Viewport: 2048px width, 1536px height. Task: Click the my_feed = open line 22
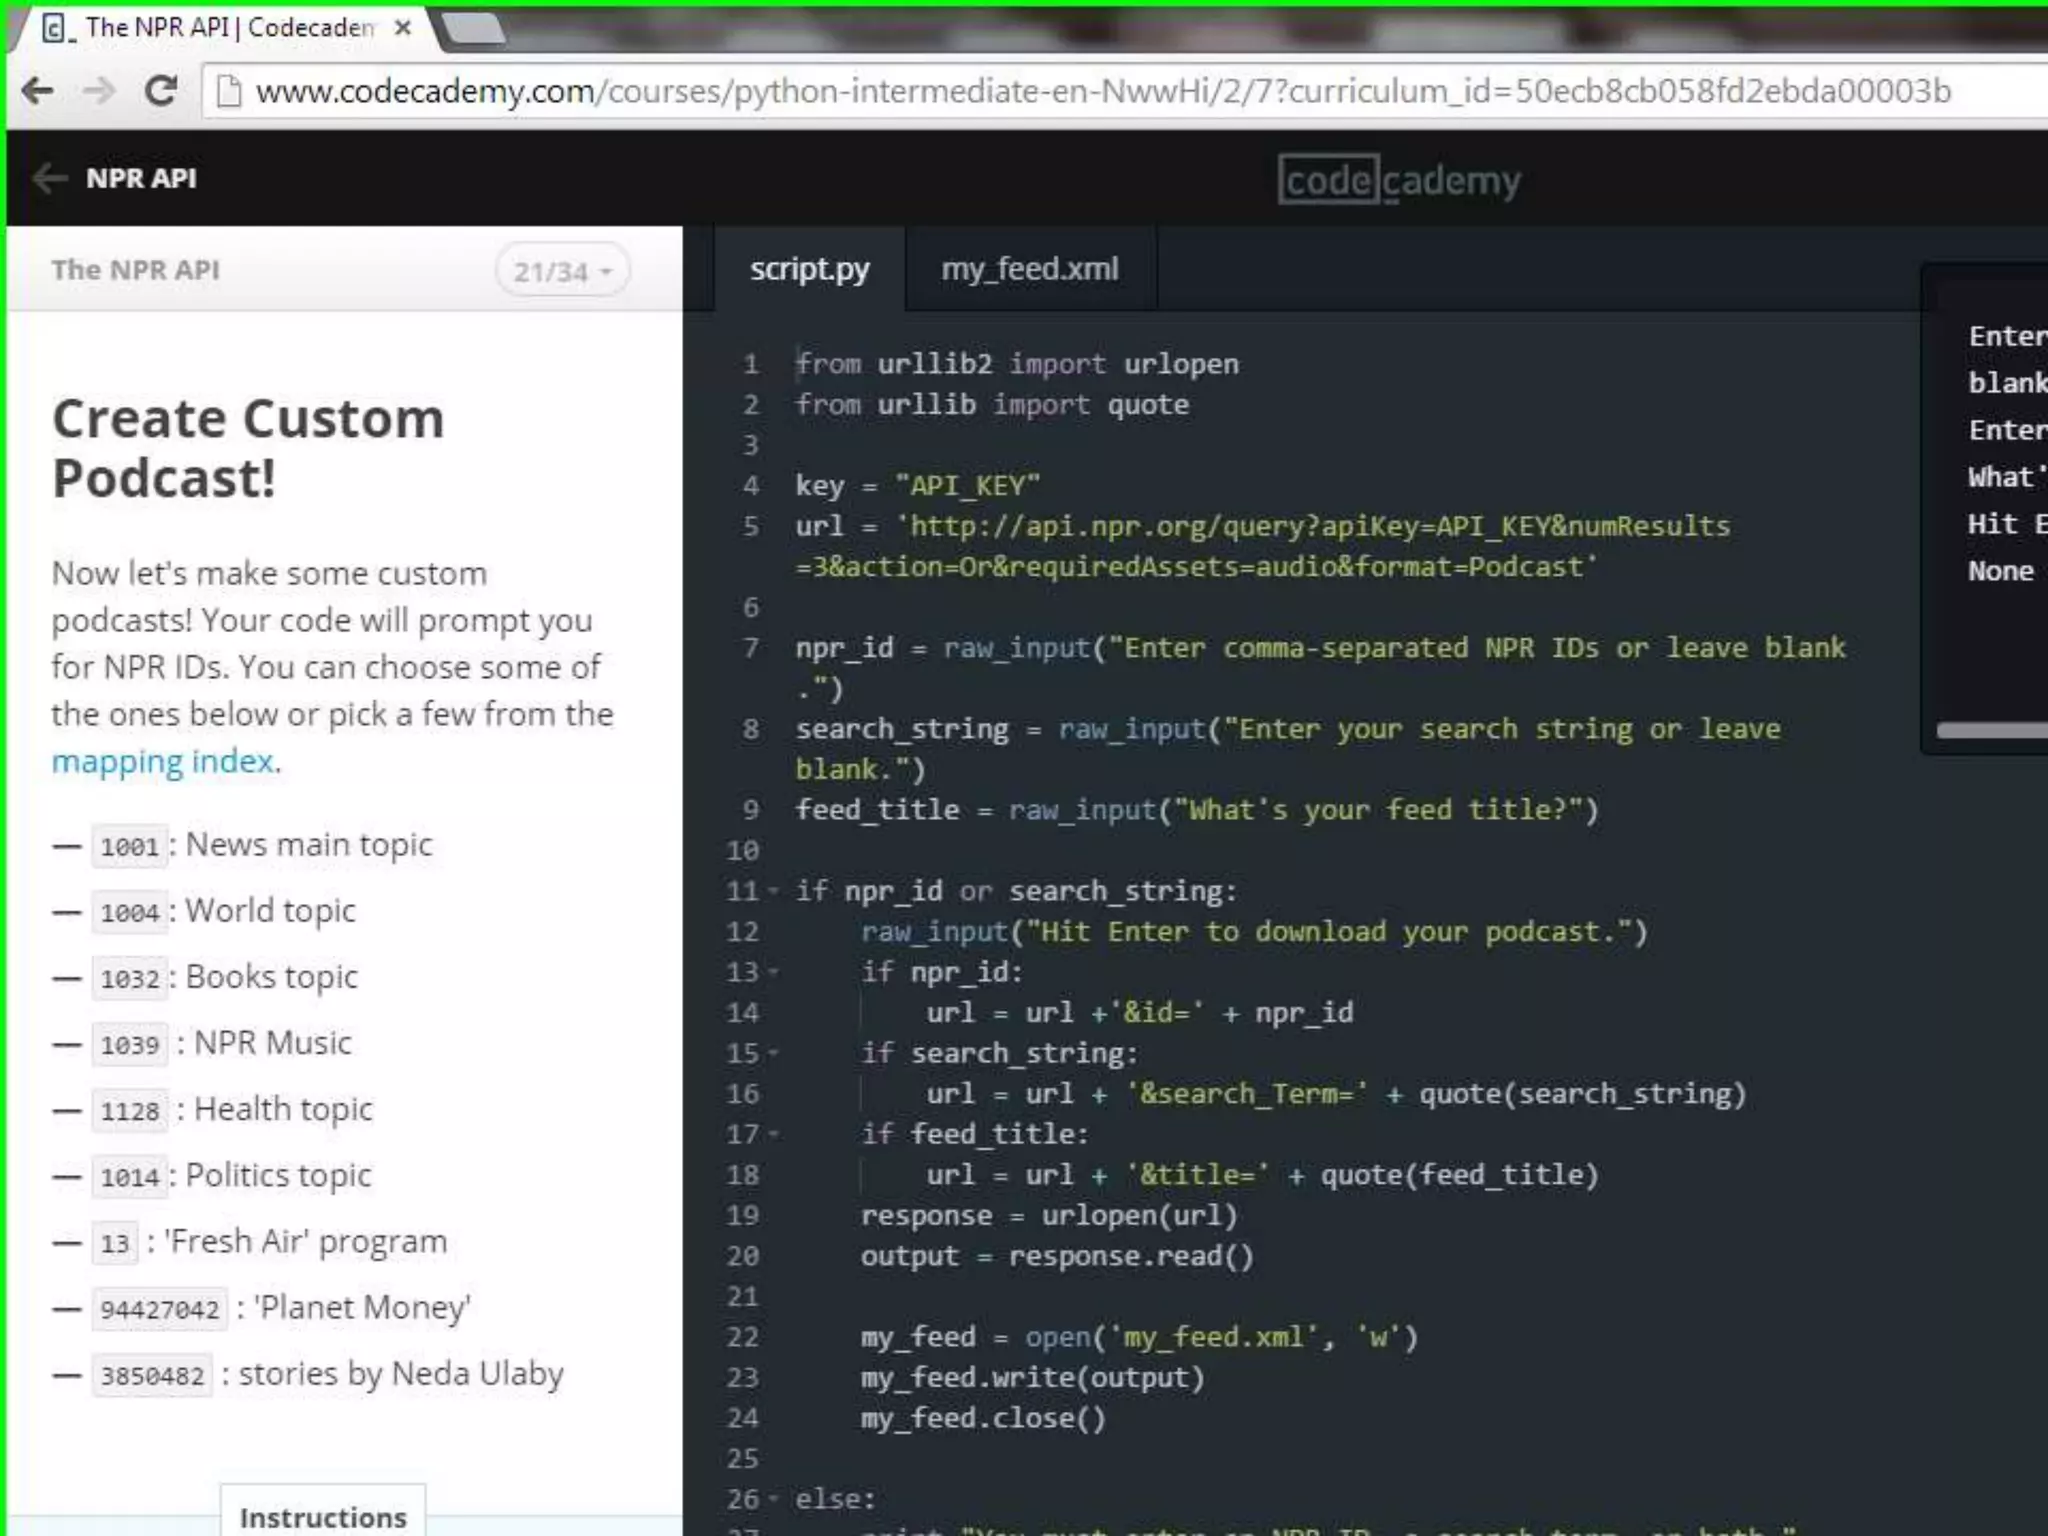click(x=1140, y=1337)
